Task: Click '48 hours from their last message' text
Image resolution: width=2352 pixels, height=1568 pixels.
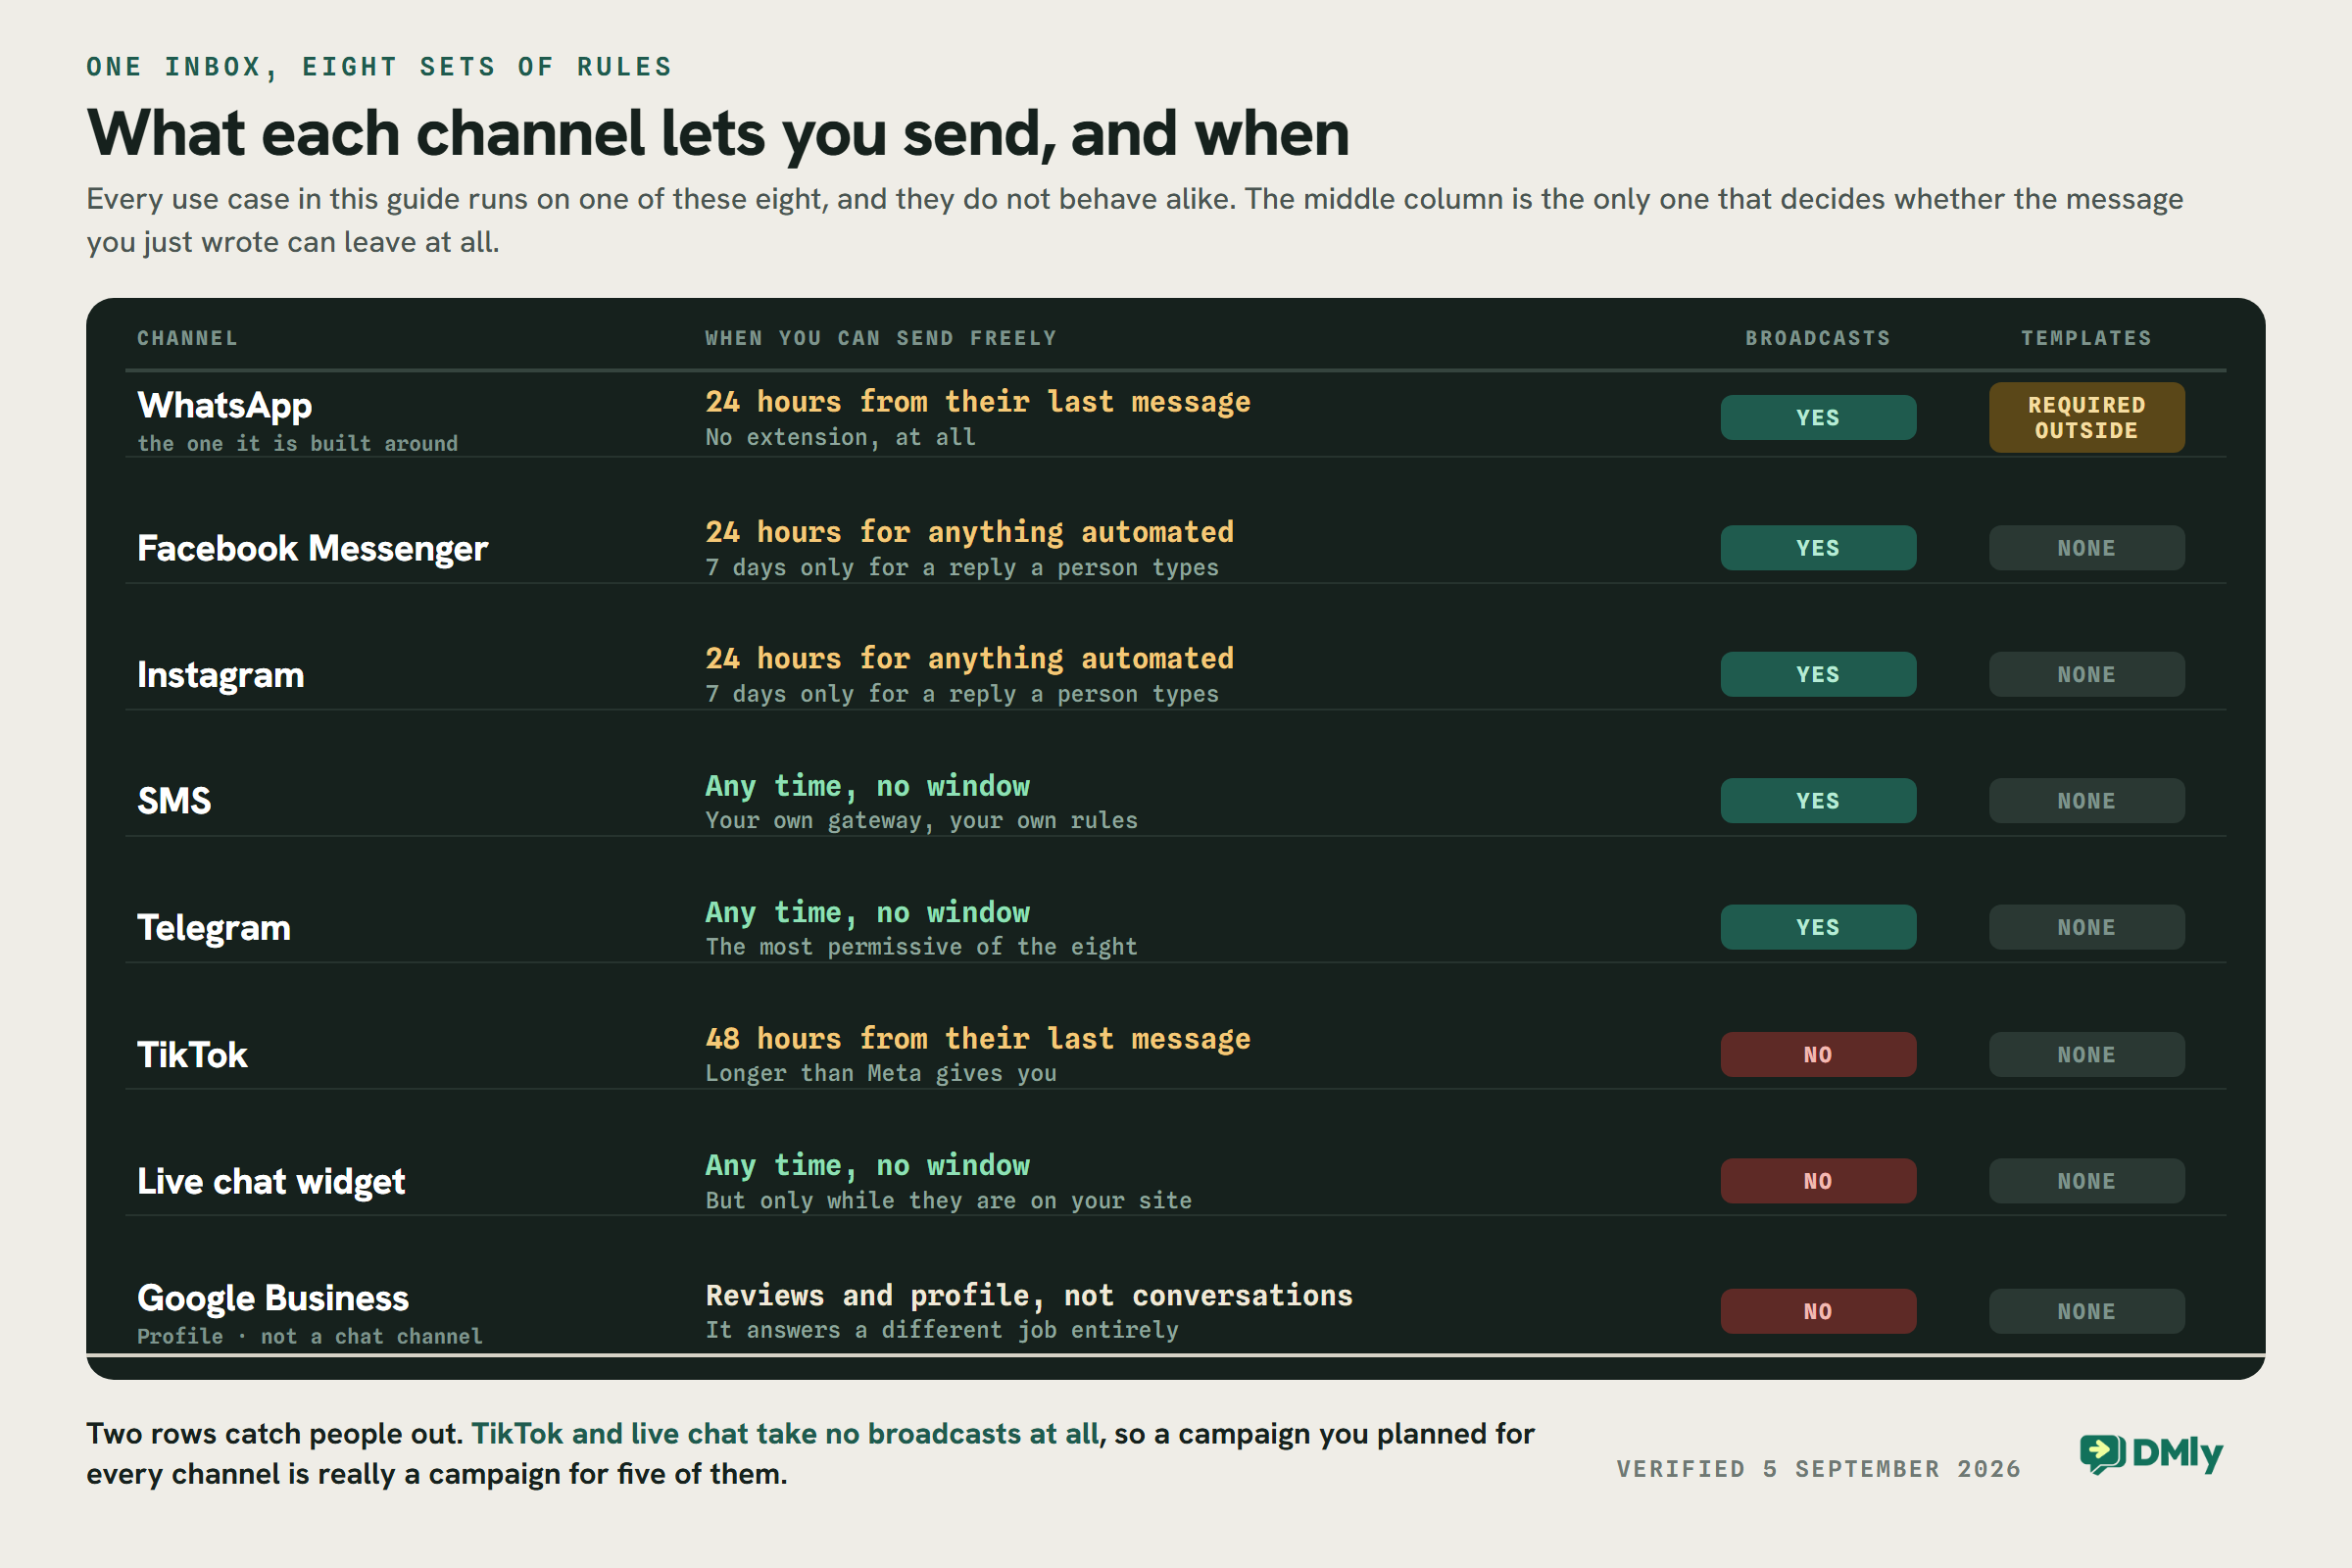Action: pos(978,1039)
